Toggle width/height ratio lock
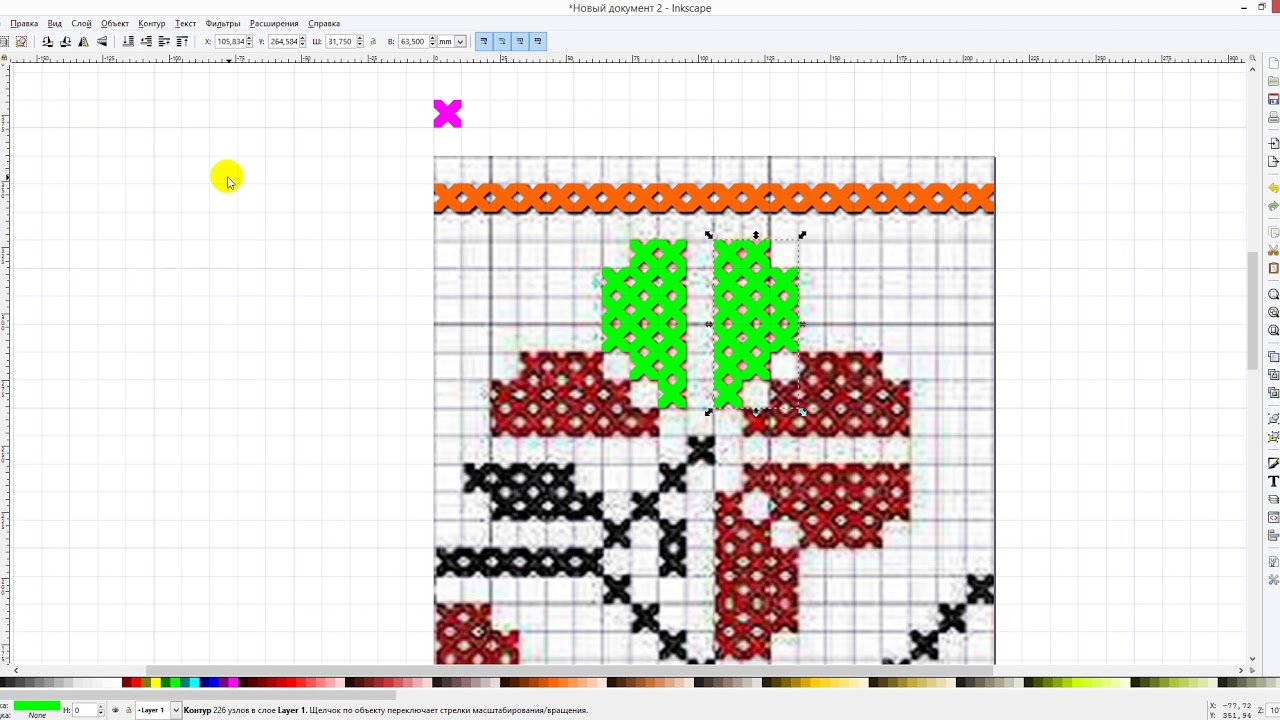The height and width of the screenshot is (720, 1280). pos(373,41)
